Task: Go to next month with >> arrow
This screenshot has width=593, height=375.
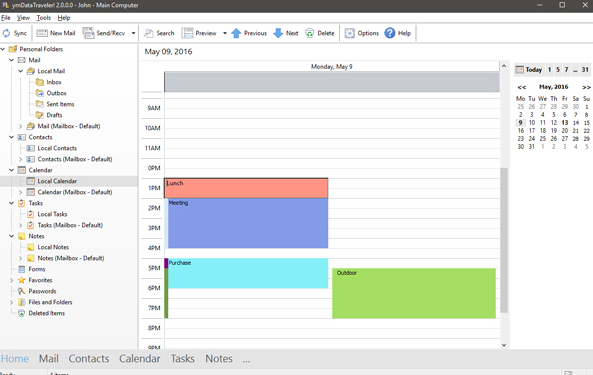Action: coord(586,87)
